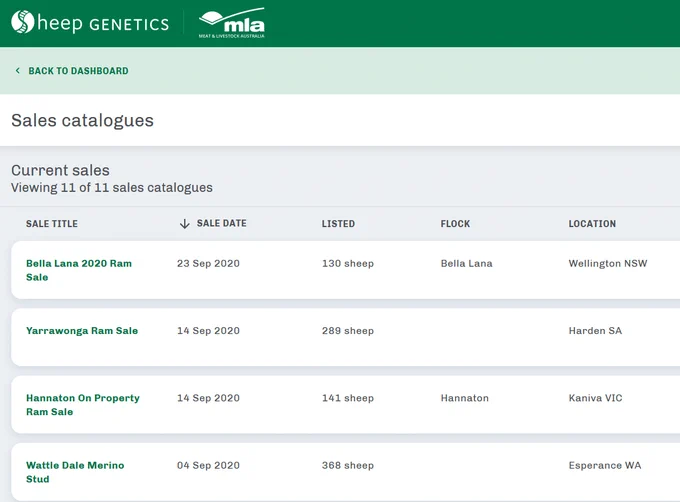
Task: Select the date 04 Sep 2020
Action: point(208,465)
